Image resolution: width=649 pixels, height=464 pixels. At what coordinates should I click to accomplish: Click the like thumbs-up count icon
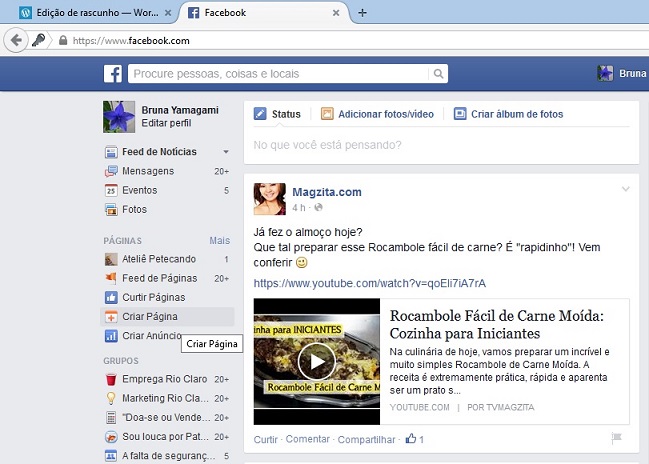(x=411, y=439)
